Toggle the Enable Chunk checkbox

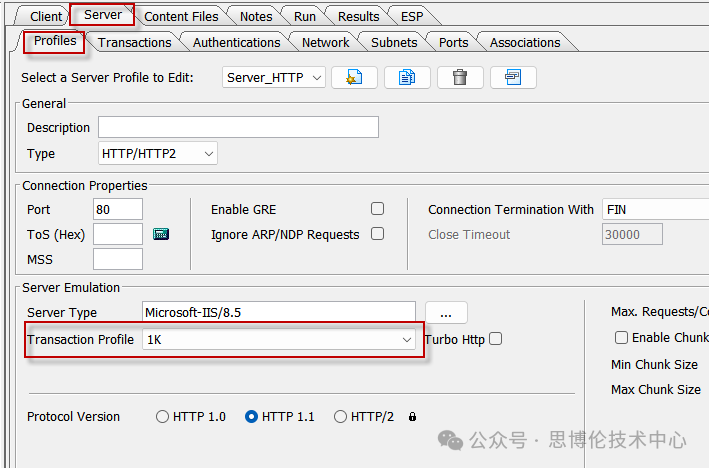(621, 337)
